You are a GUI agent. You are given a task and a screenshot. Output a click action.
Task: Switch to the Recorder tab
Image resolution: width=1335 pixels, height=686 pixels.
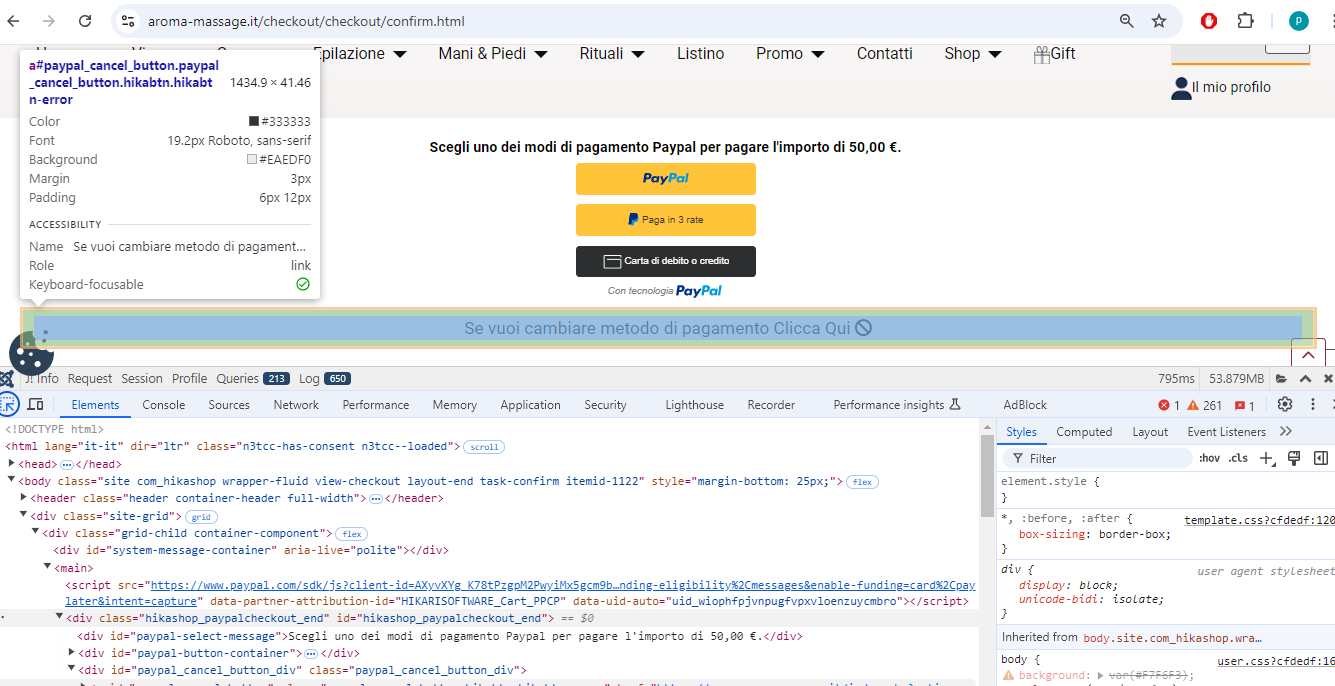pyautogui.click(x=771, y=405)
